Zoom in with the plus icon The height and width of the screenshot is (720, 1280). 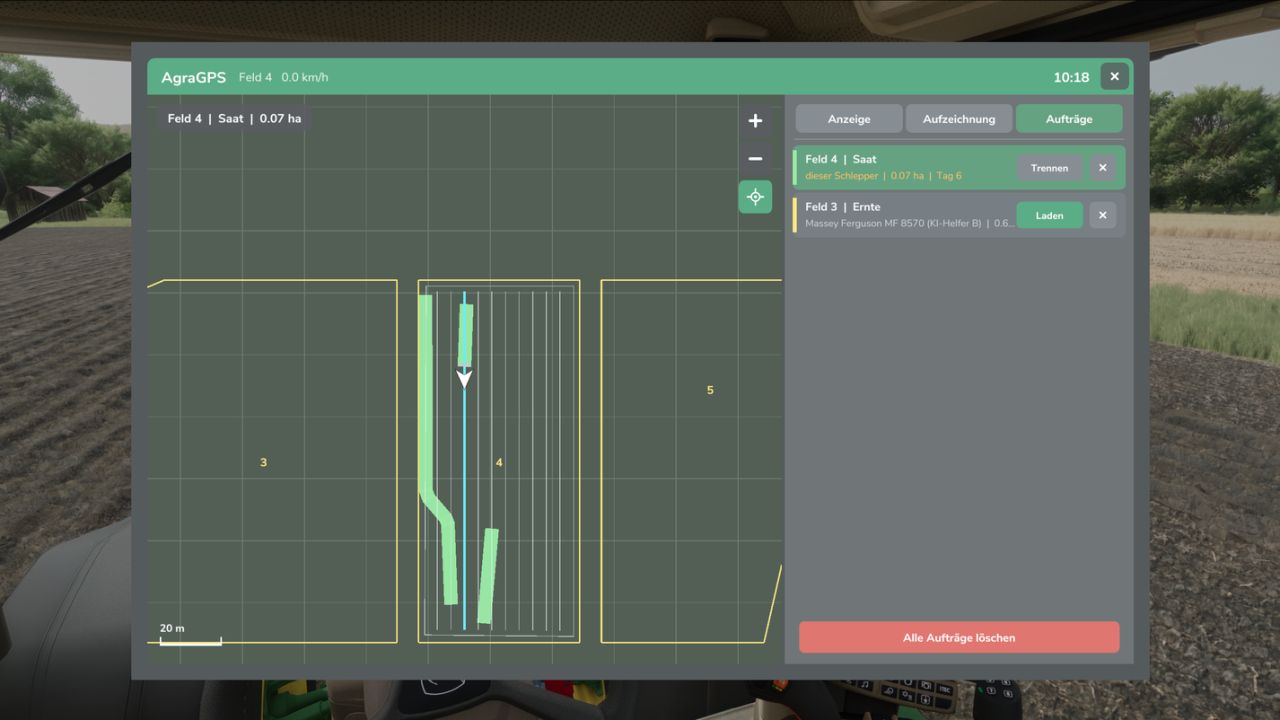click(755, 121)
